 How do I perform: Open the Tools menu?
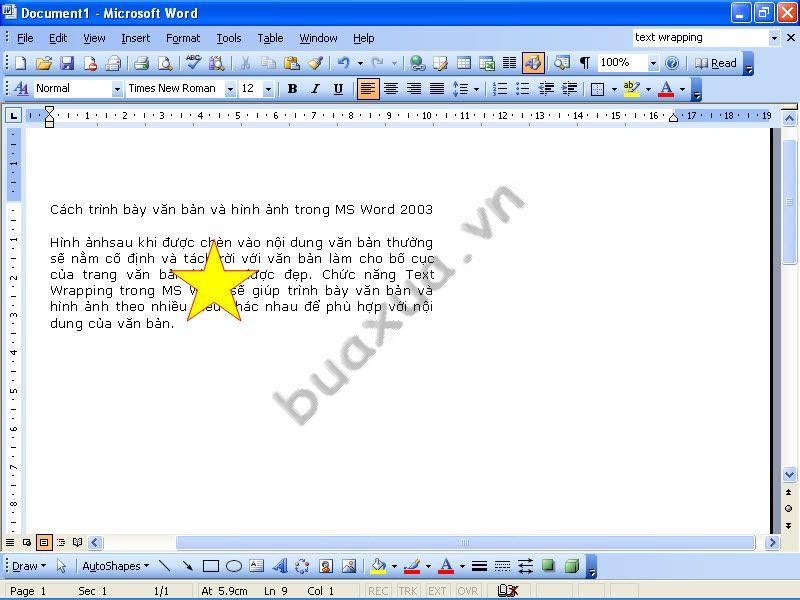pyautogui.click(x=229, y=38)
